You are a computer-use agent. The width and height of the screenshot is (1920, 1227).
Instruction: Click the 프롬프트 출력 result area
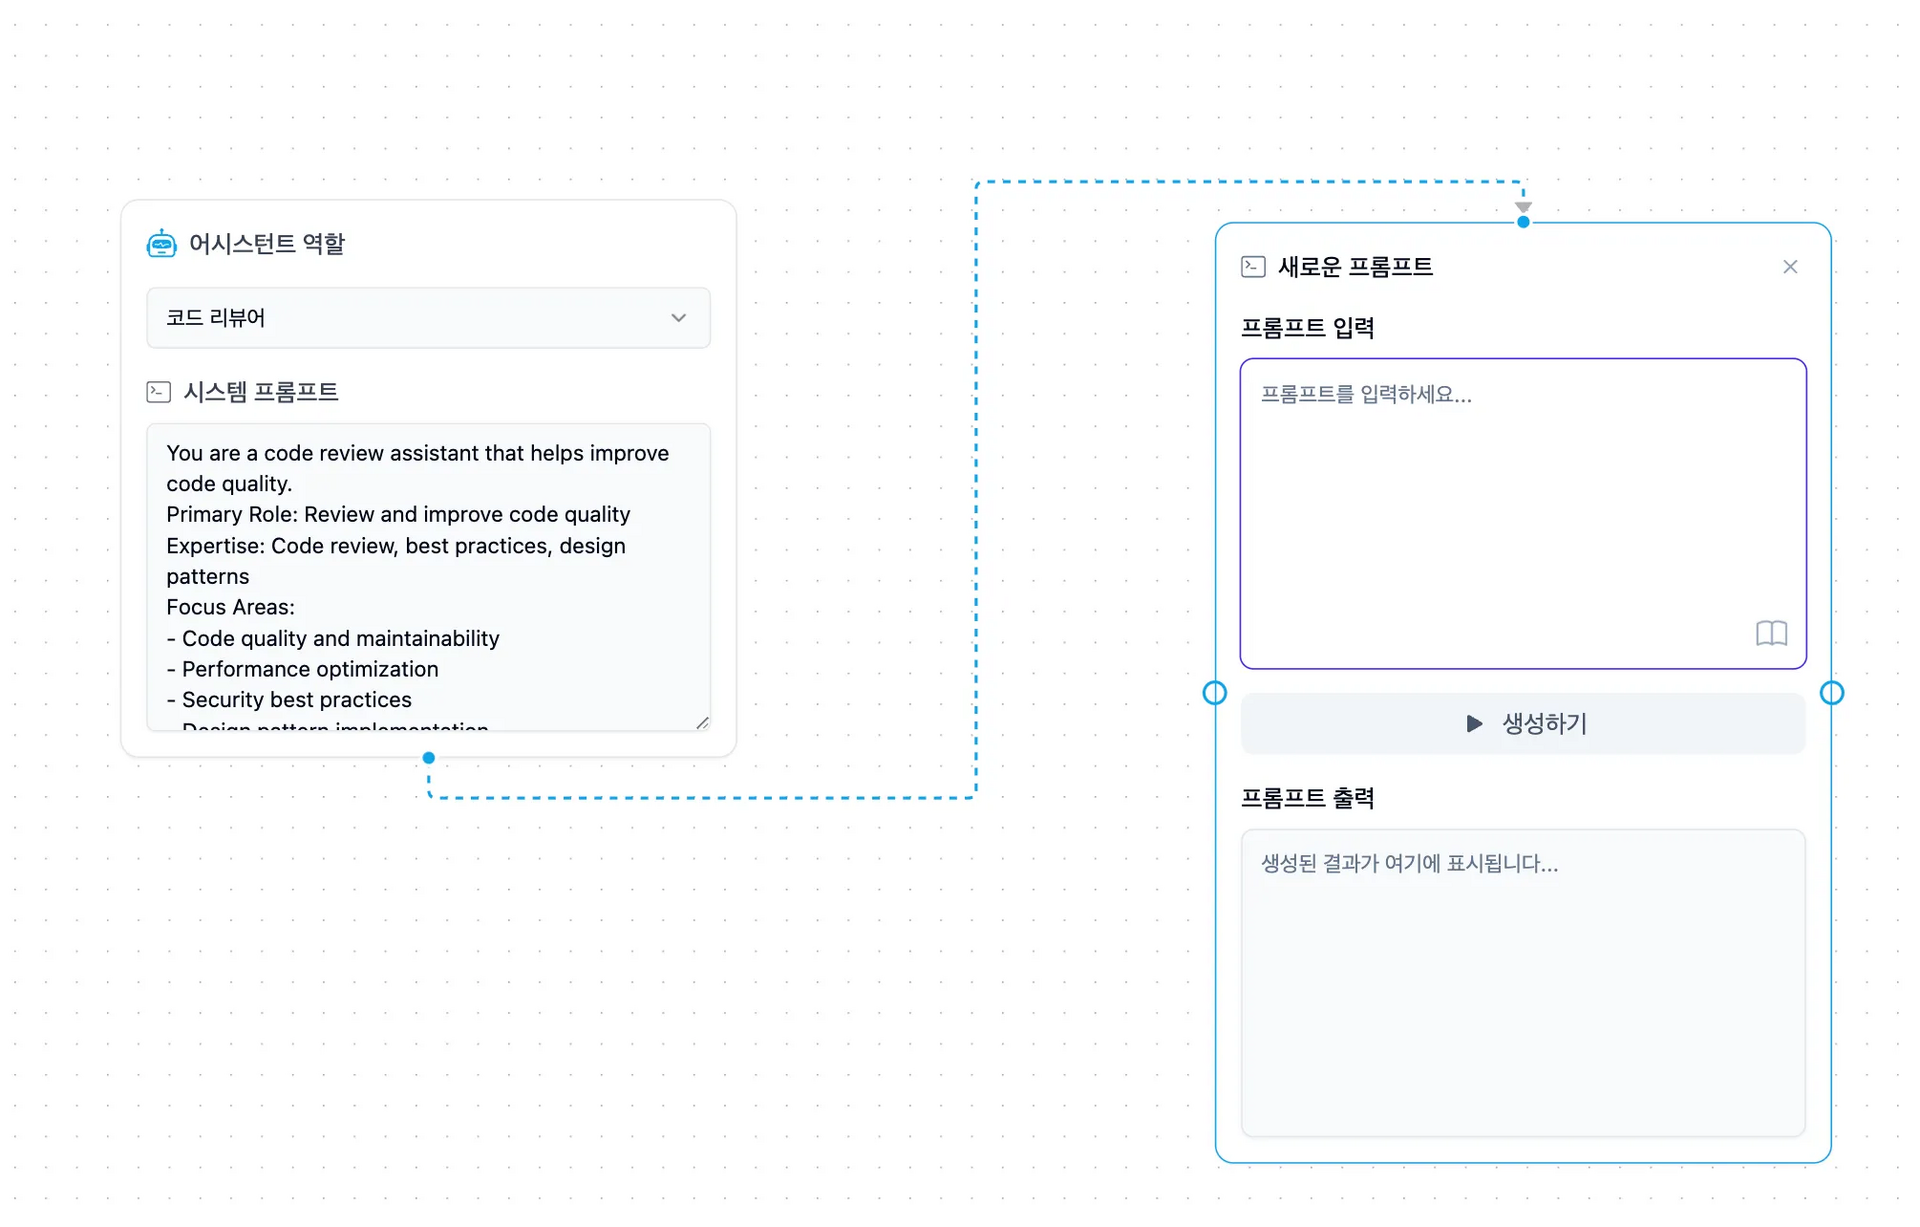(x=1523, y=982)
